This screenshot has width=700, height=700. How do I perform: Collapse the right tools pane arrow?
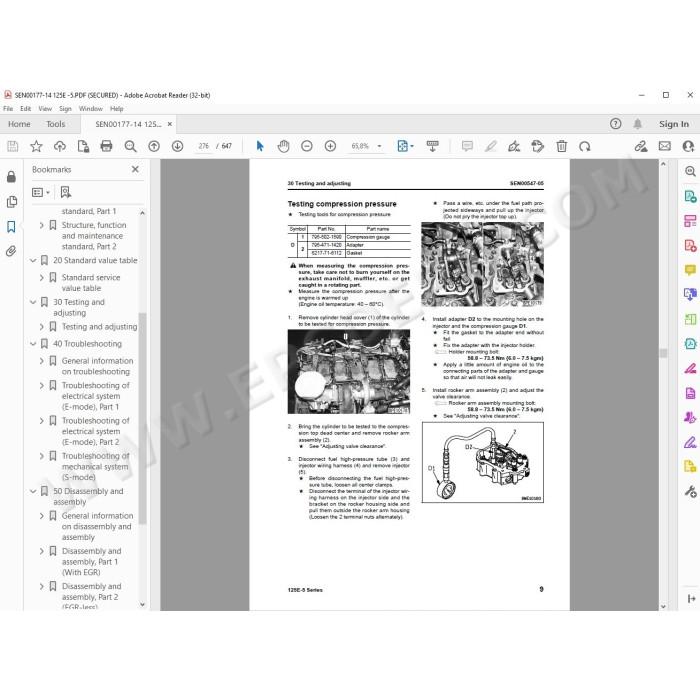point(691,598)
